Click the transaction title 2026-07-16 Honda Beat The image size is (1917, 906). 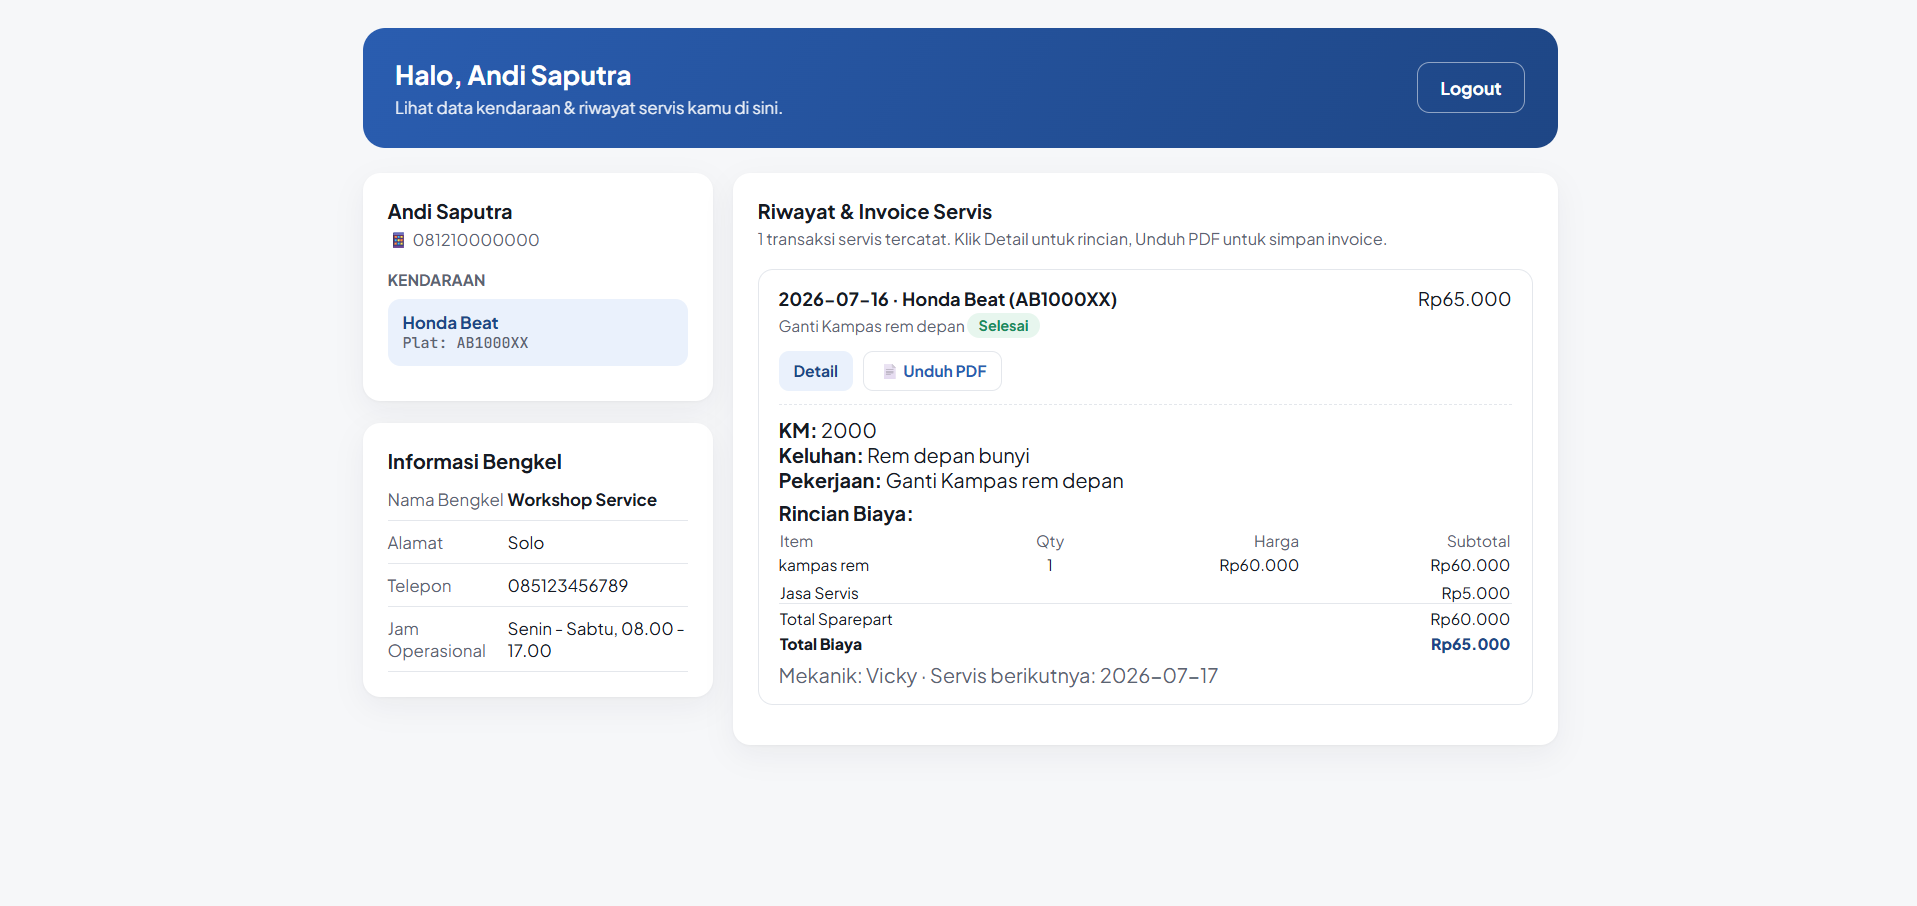pos(947,299)
